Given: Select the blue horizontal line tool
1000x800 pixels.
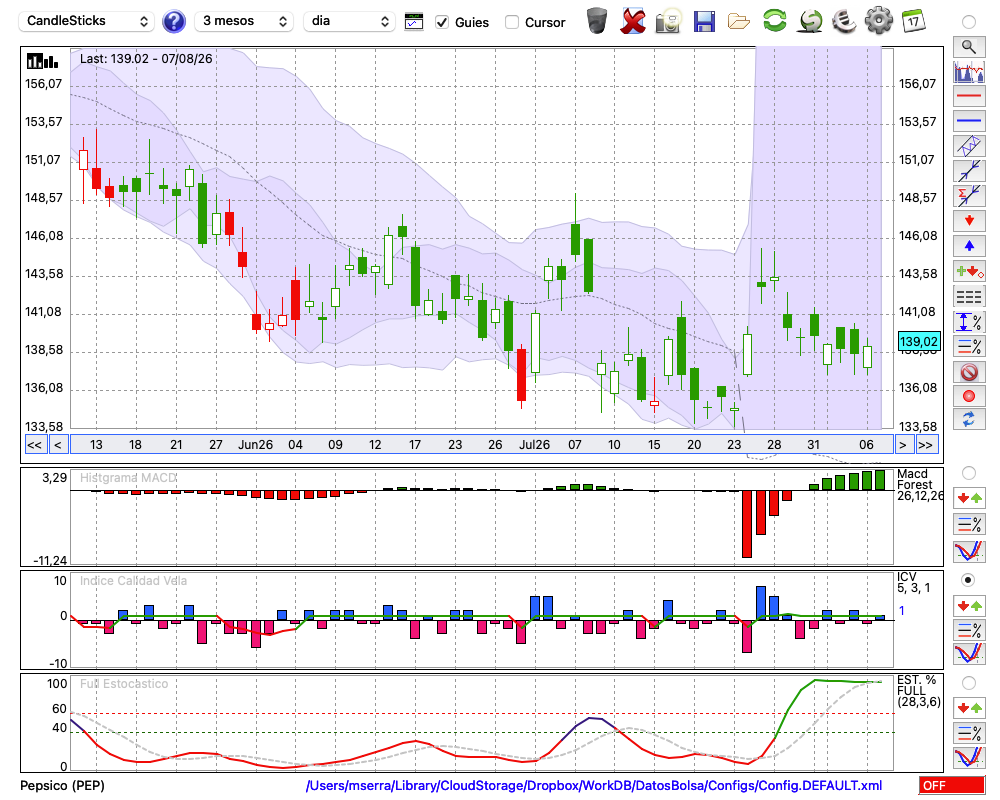Looking at the screenshot, I should click(x=969, y=121).
